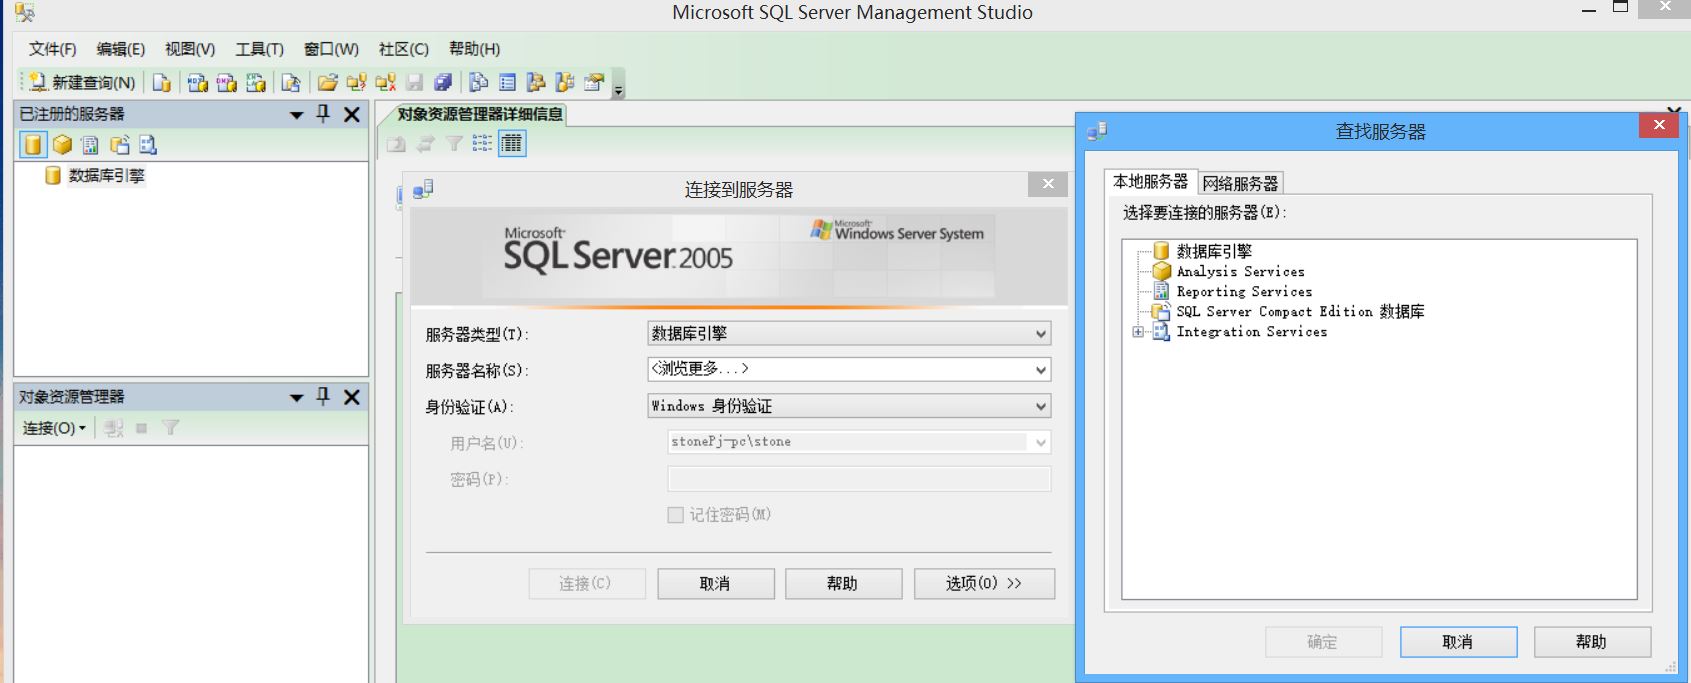
Task: Open the Properties Window toolbar icon
Action: pos(594,83)
